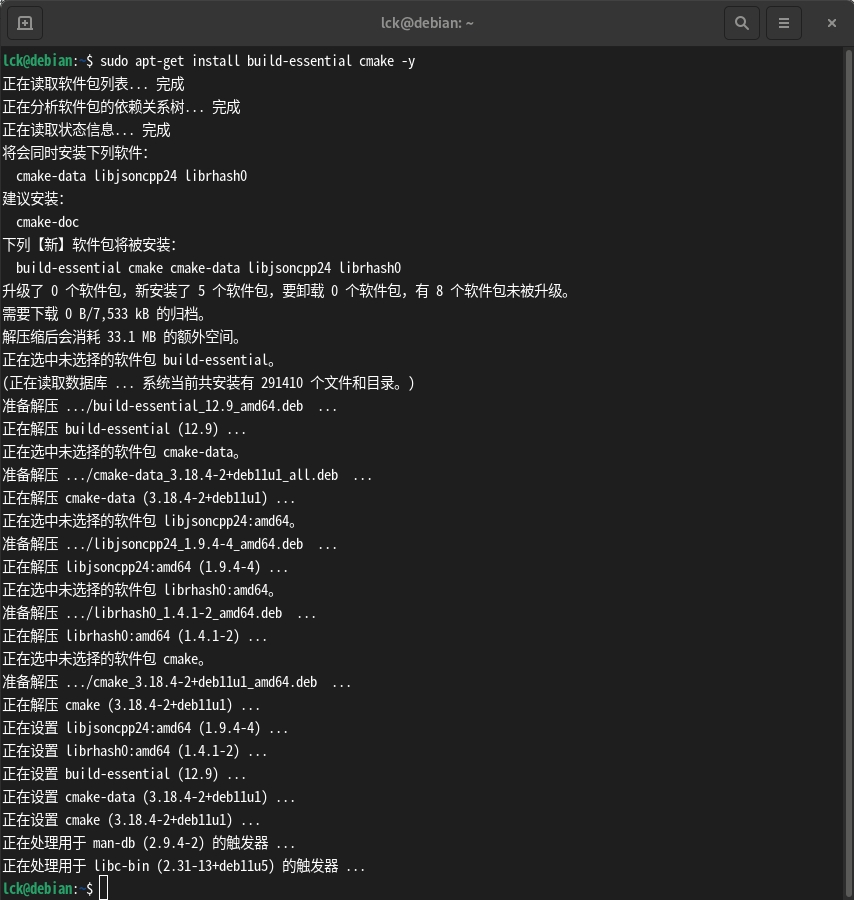
Task: Click the lck@debian: ~ window title
Action: click(427, 23)
